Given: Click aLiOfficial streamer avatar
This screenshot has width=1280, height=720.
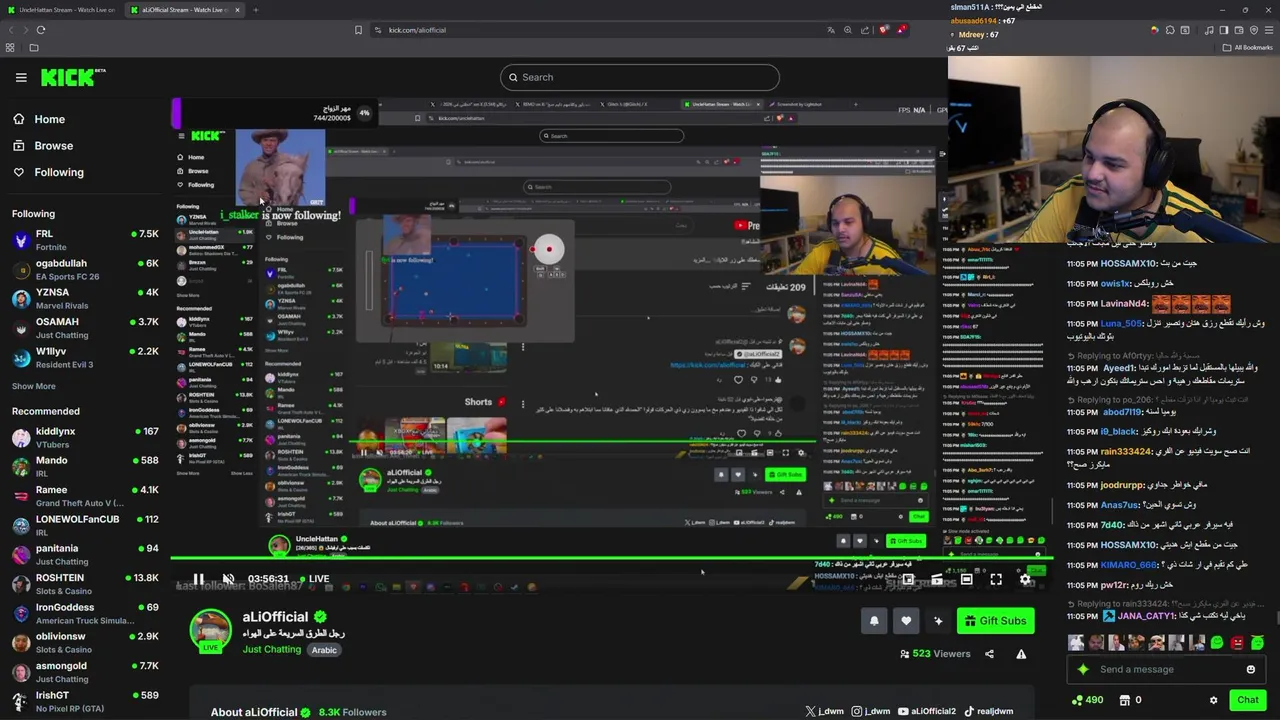Looking at the screenshot, I should tap(211, 630).
